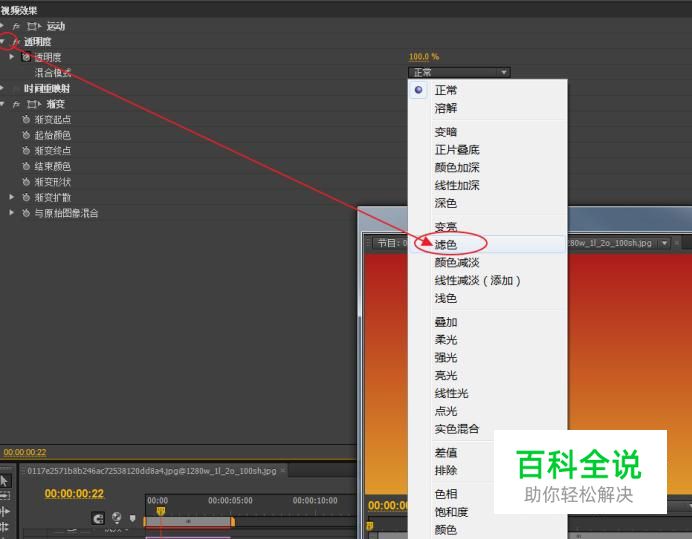Toggle animation stopwatch for 渐变扩散

click(x=26, y=197)
